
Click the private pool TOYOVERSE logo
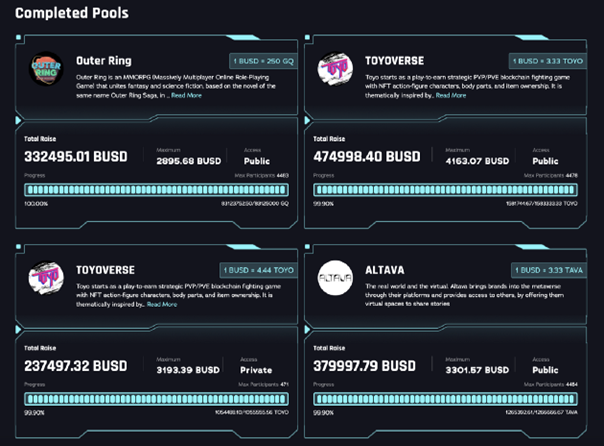[46, 278]
